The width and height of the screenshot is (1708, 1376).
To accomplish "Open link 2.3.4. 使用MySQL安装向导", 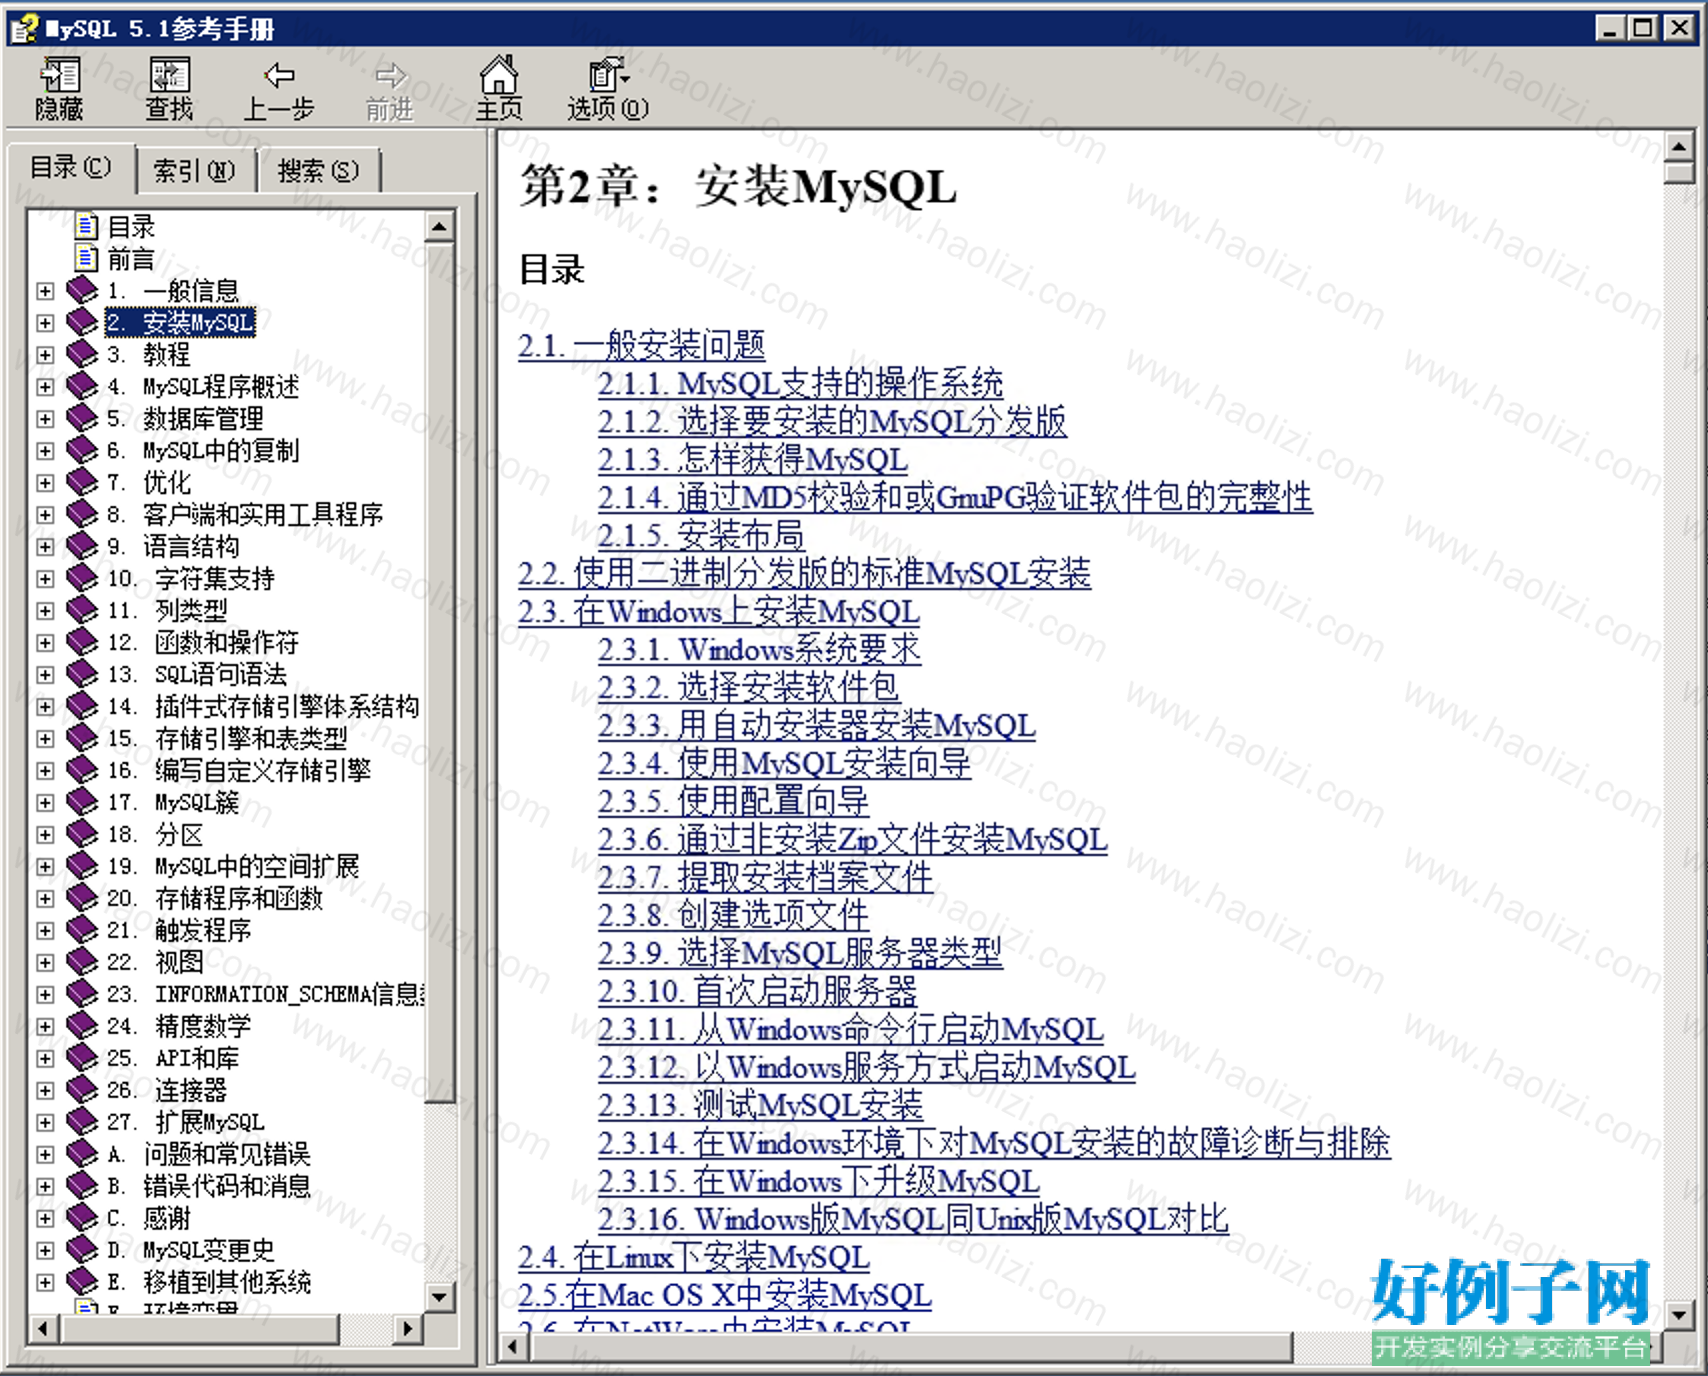I will (x=784, y=763).
